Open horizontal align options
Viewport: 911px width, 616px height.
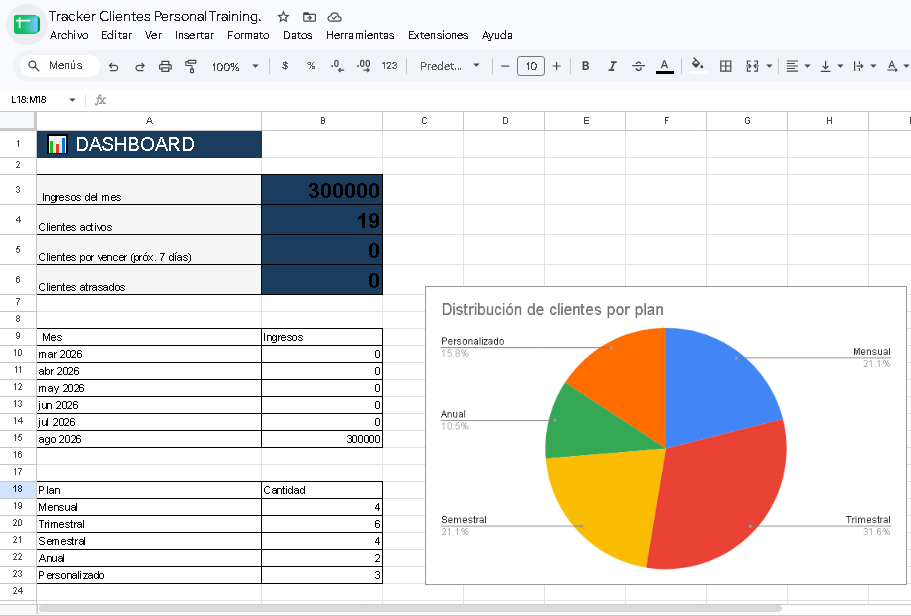[x=792, y=66]
